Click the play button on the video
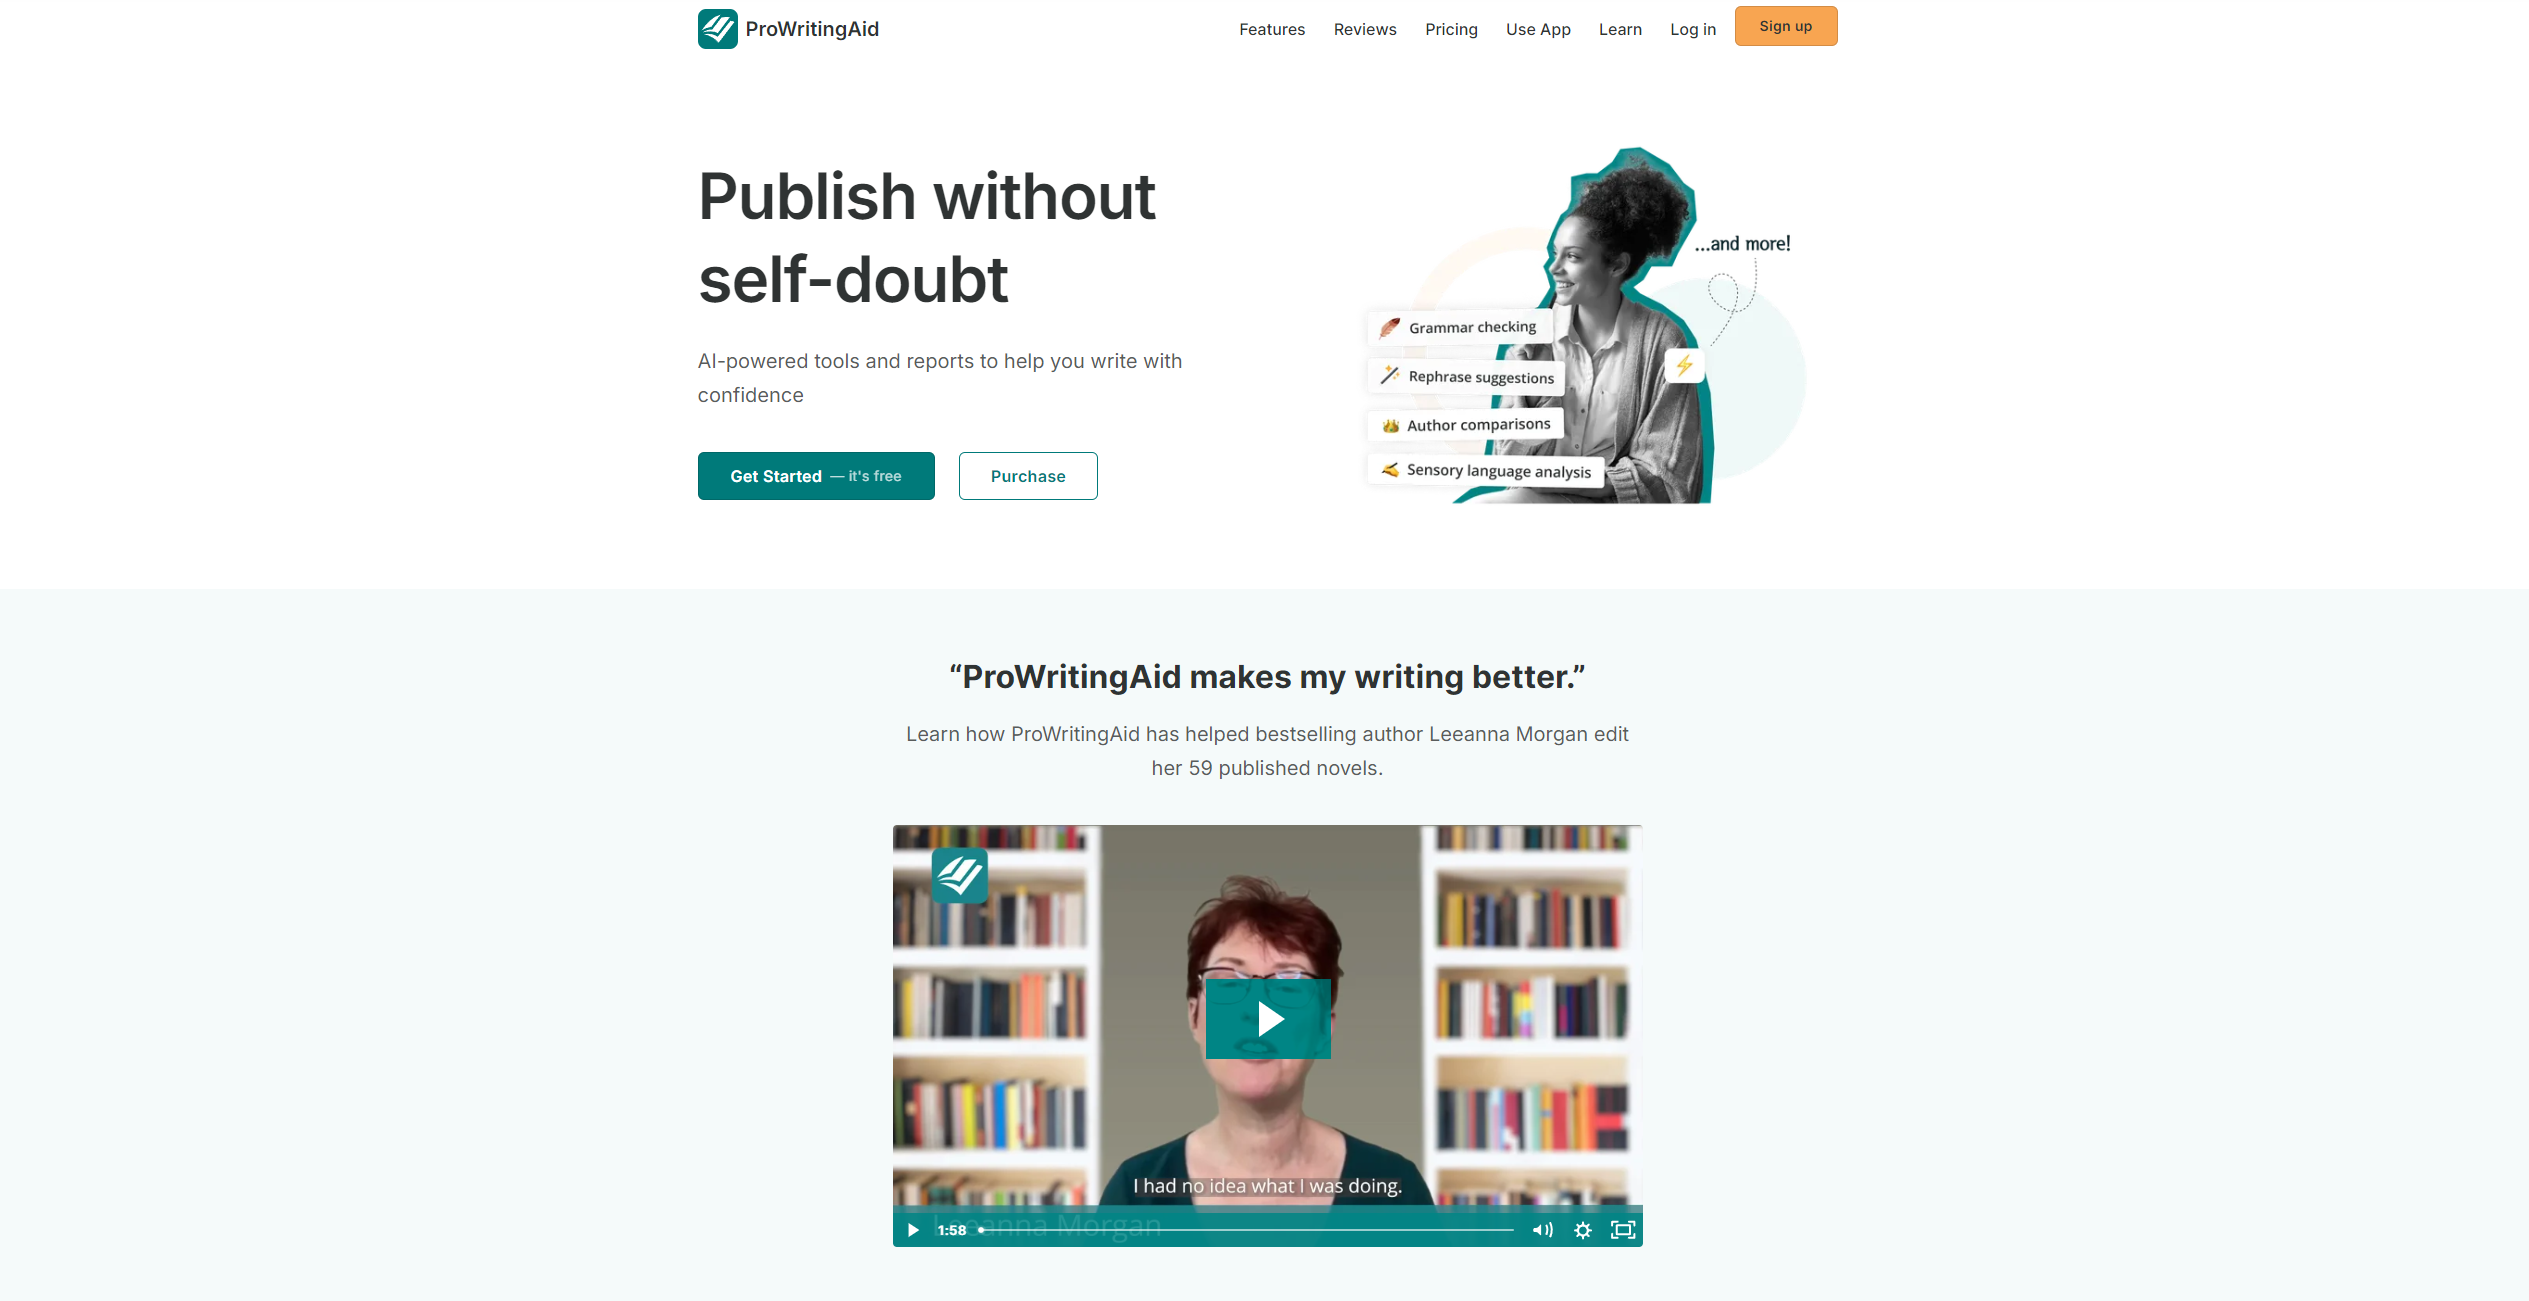Screen dimensions: 2529x1301 (1266, 1019)
